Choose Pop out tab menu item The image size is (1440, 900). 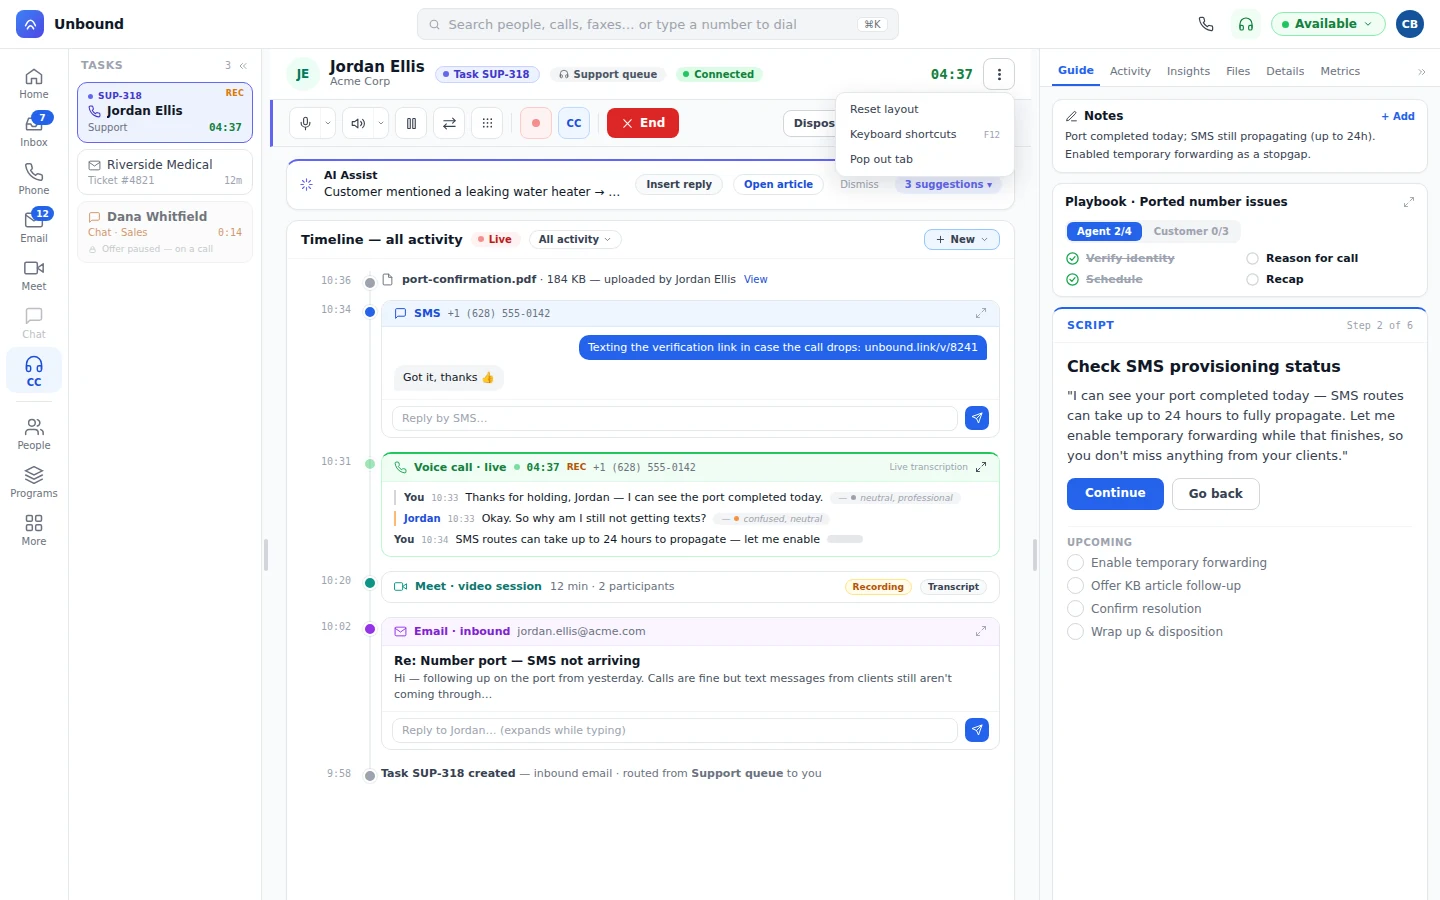click(925, 159)
